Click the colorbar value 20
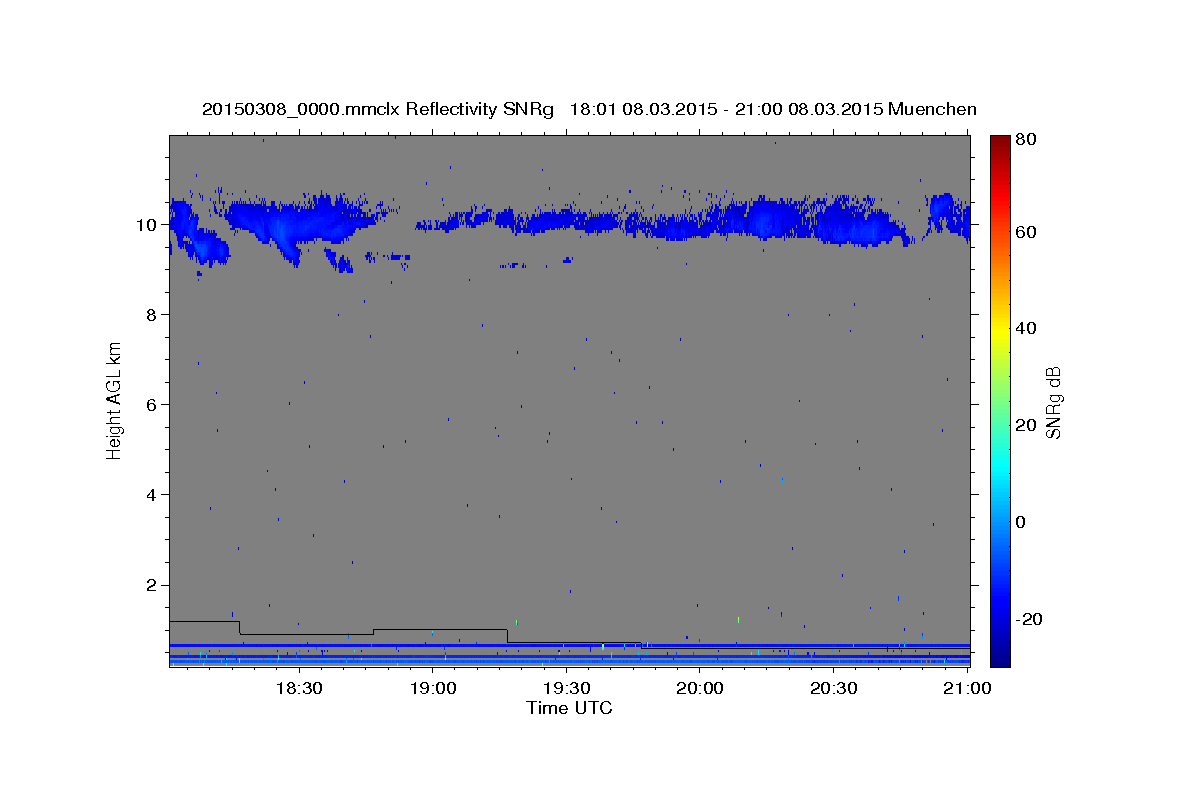Viewport: 1200px width, 800px height. point(1025,425)
